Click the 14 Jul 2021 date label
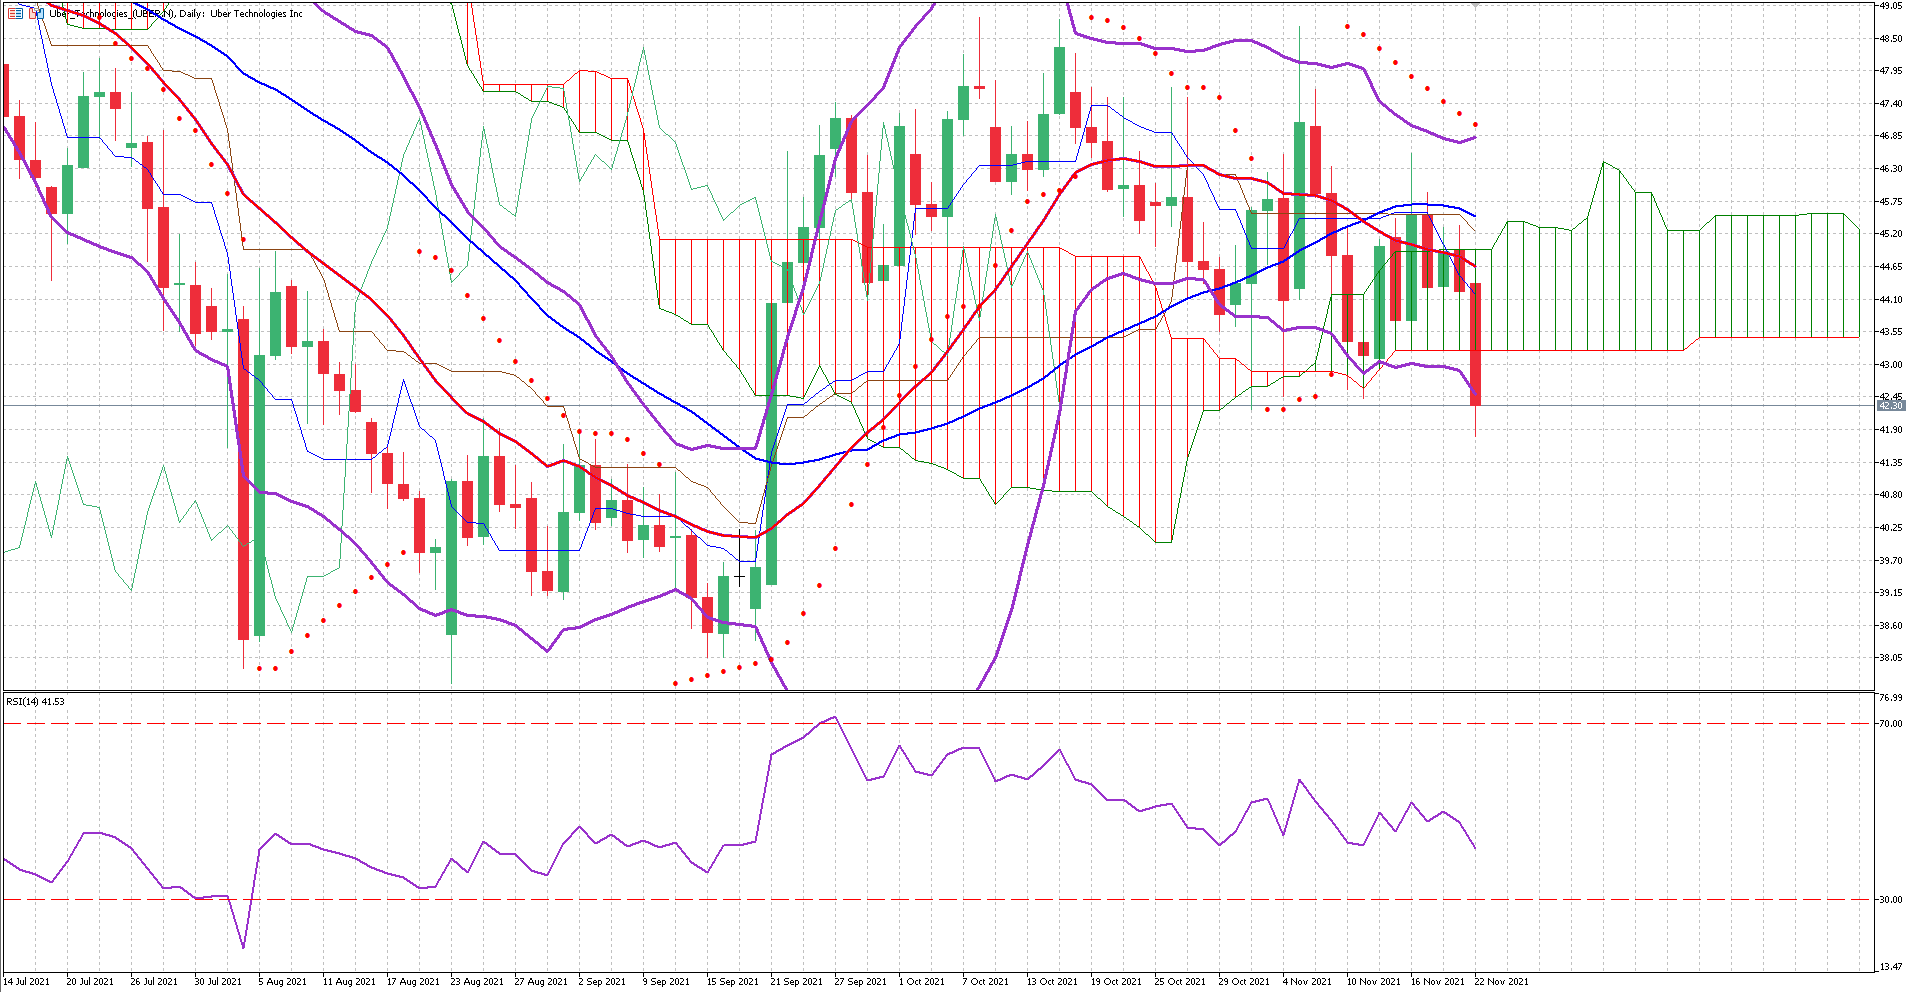1917x992 pixels. [x=26, y=981]
